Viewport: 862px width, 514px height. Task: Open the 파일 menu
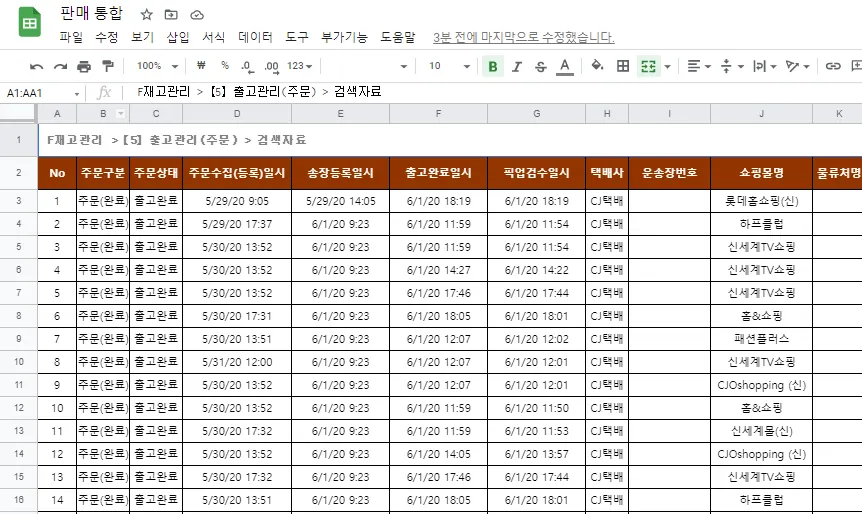71,37
